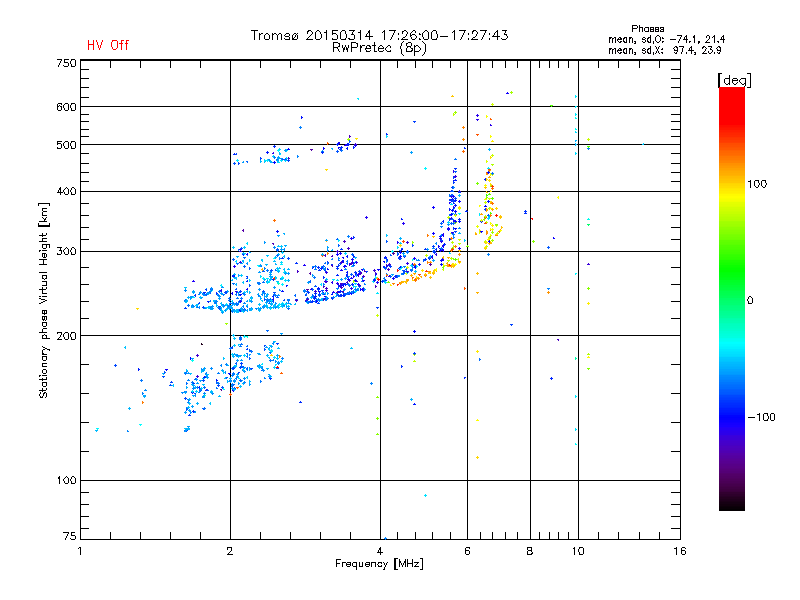This screenshot has width=800, height=600.
Task: Click the 'Tromsø 20150314 17:26:00-17:27:43' title
Action: pyautogui.click(x=380, y=35)
